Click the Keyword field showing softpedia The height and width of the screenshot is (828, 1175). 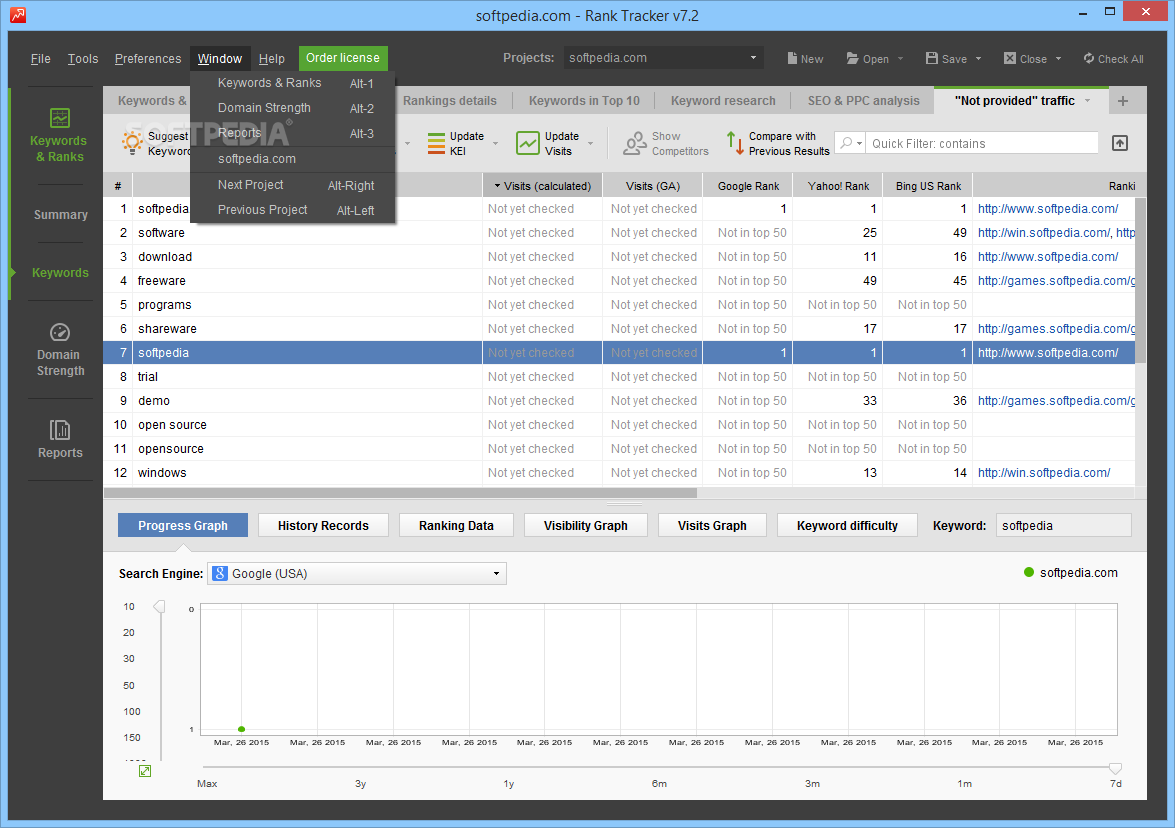point(1063,525)
